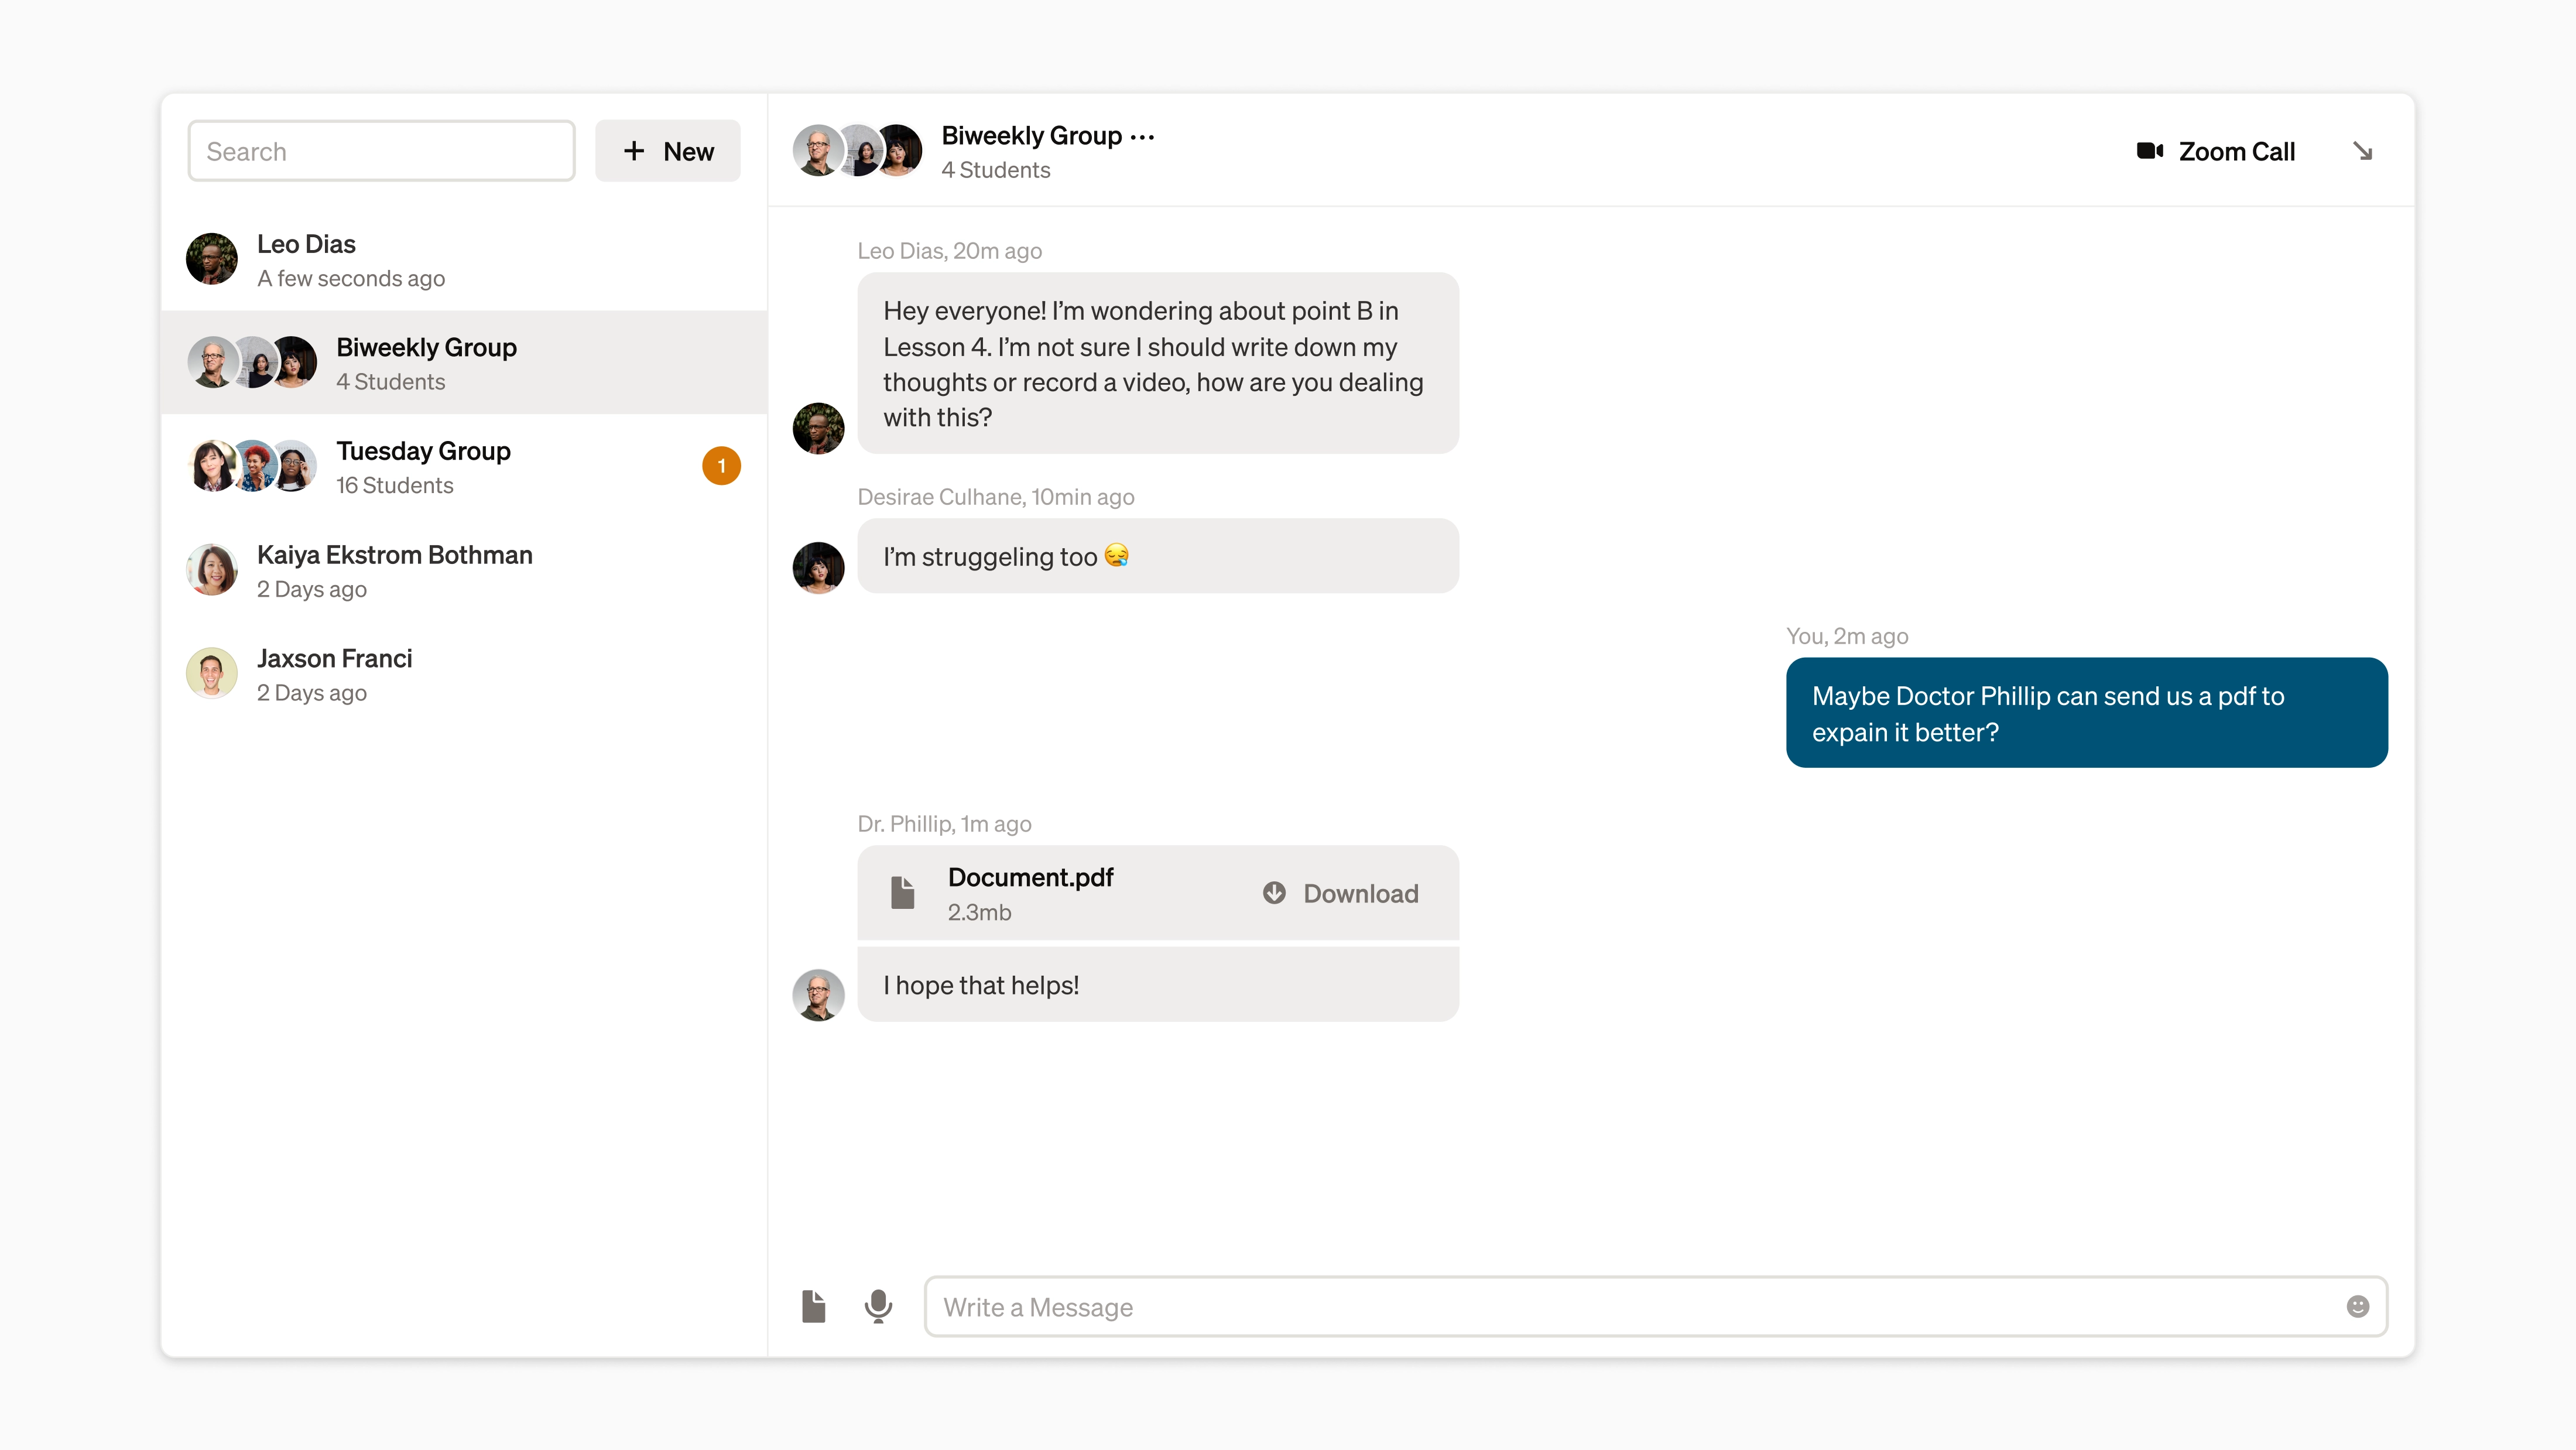Click the orange unread badge on Tuesday Group

pos(721,466)
